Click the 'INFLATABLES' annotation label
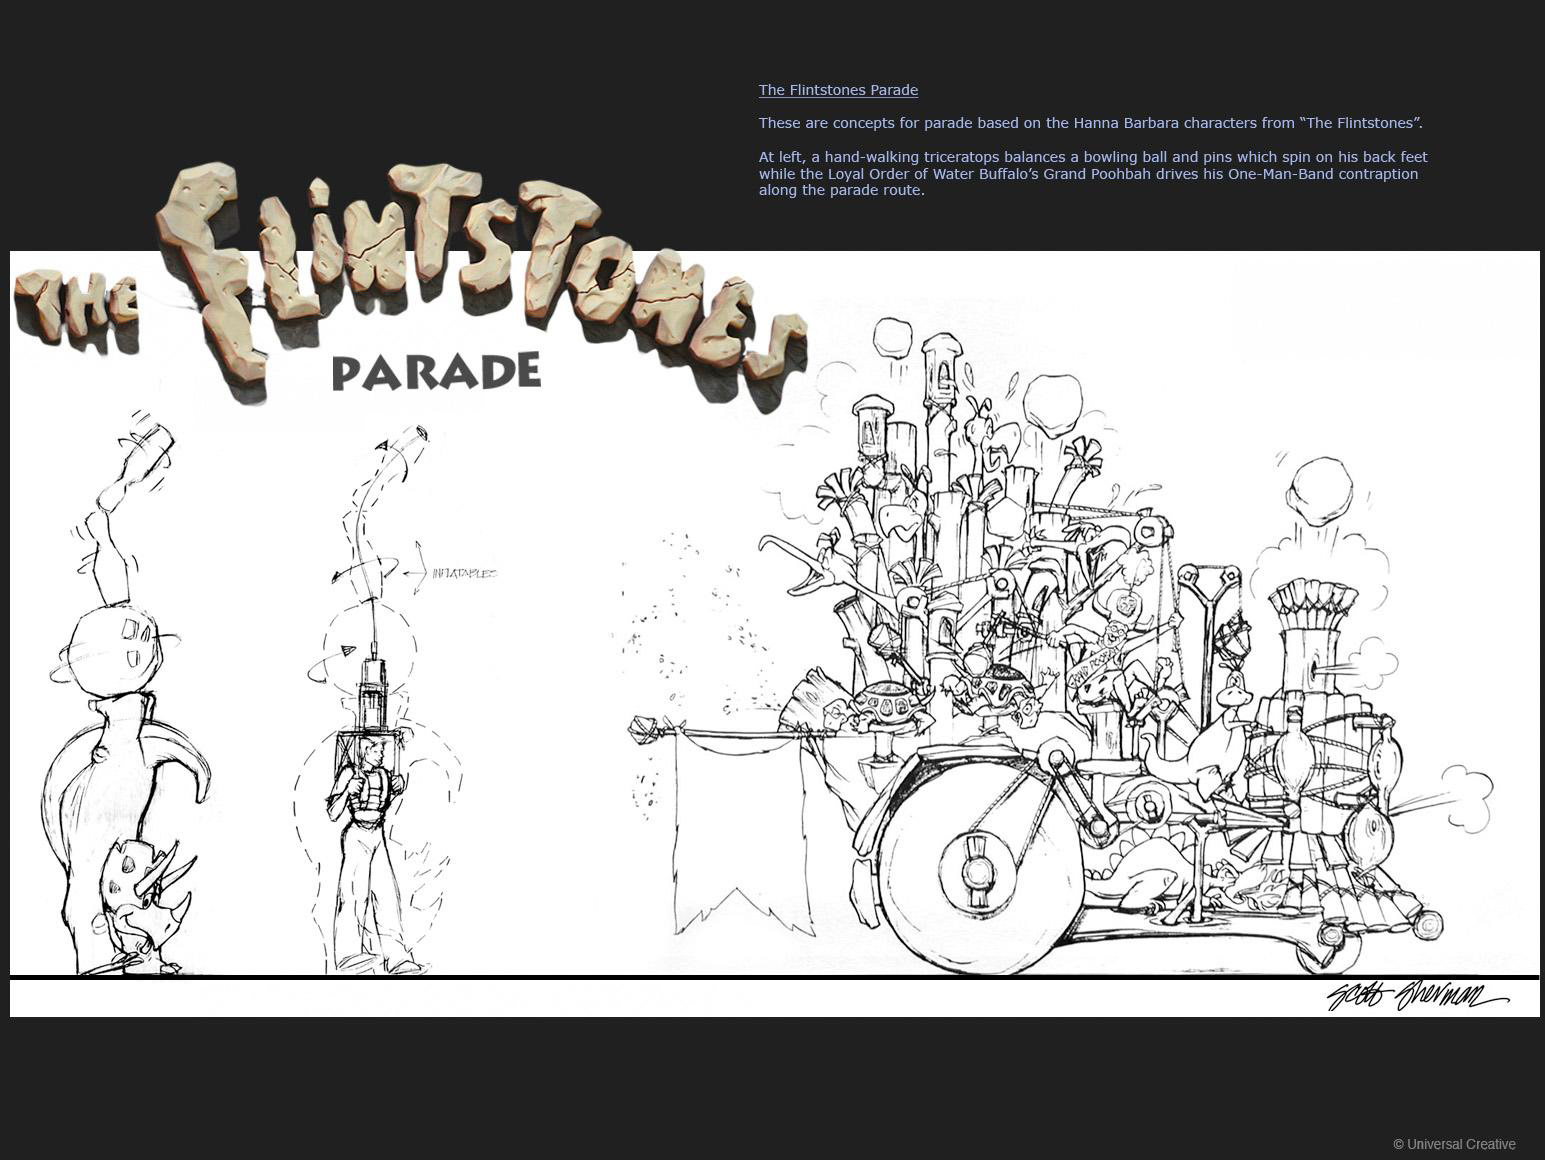 [464, 574]
